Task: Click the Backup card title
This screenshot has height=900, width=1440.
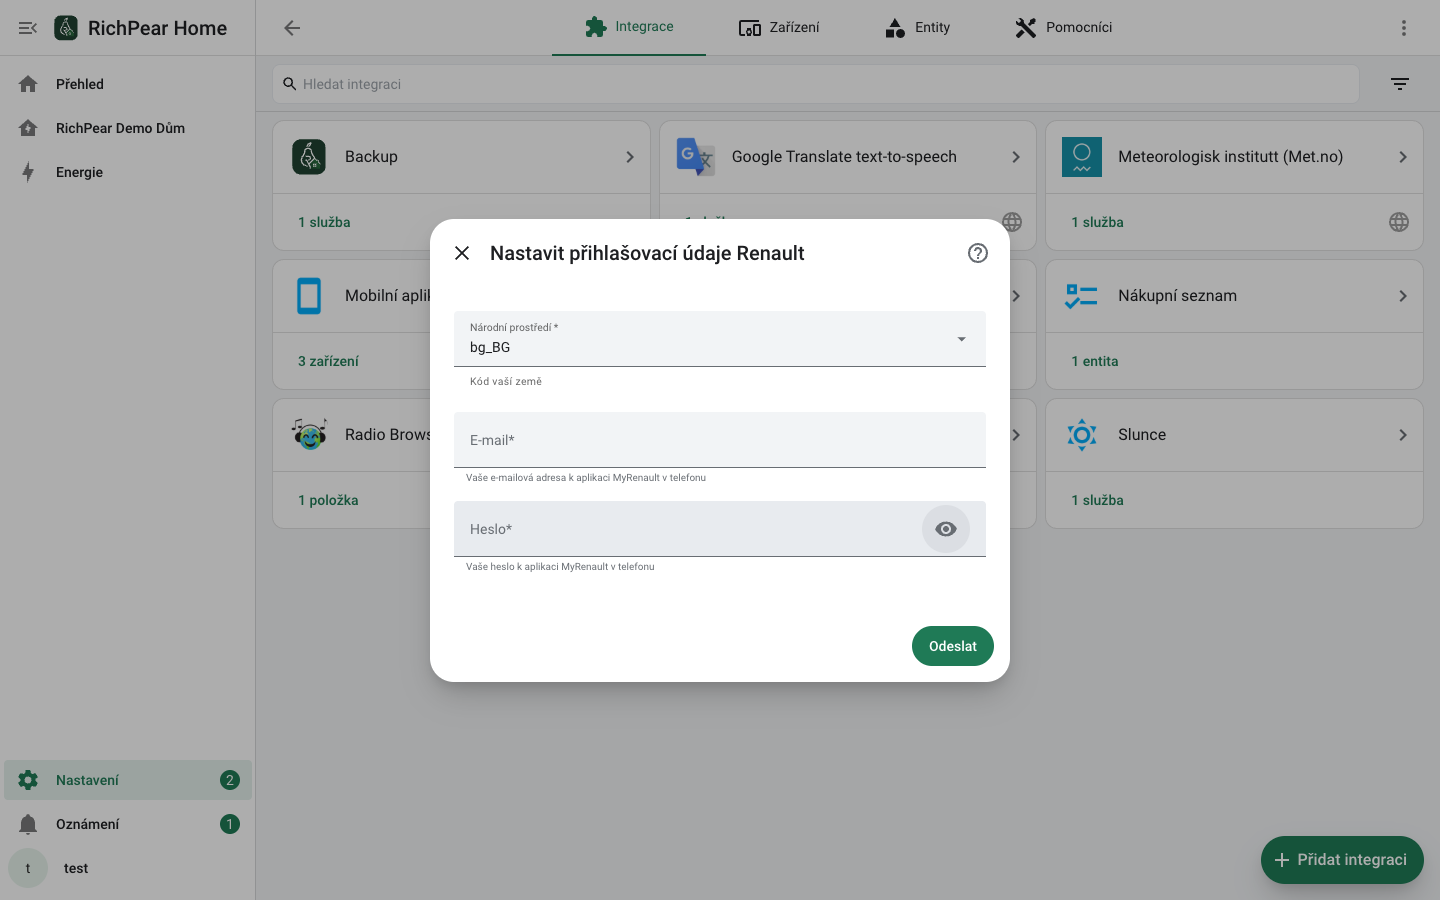Action: 371,157
